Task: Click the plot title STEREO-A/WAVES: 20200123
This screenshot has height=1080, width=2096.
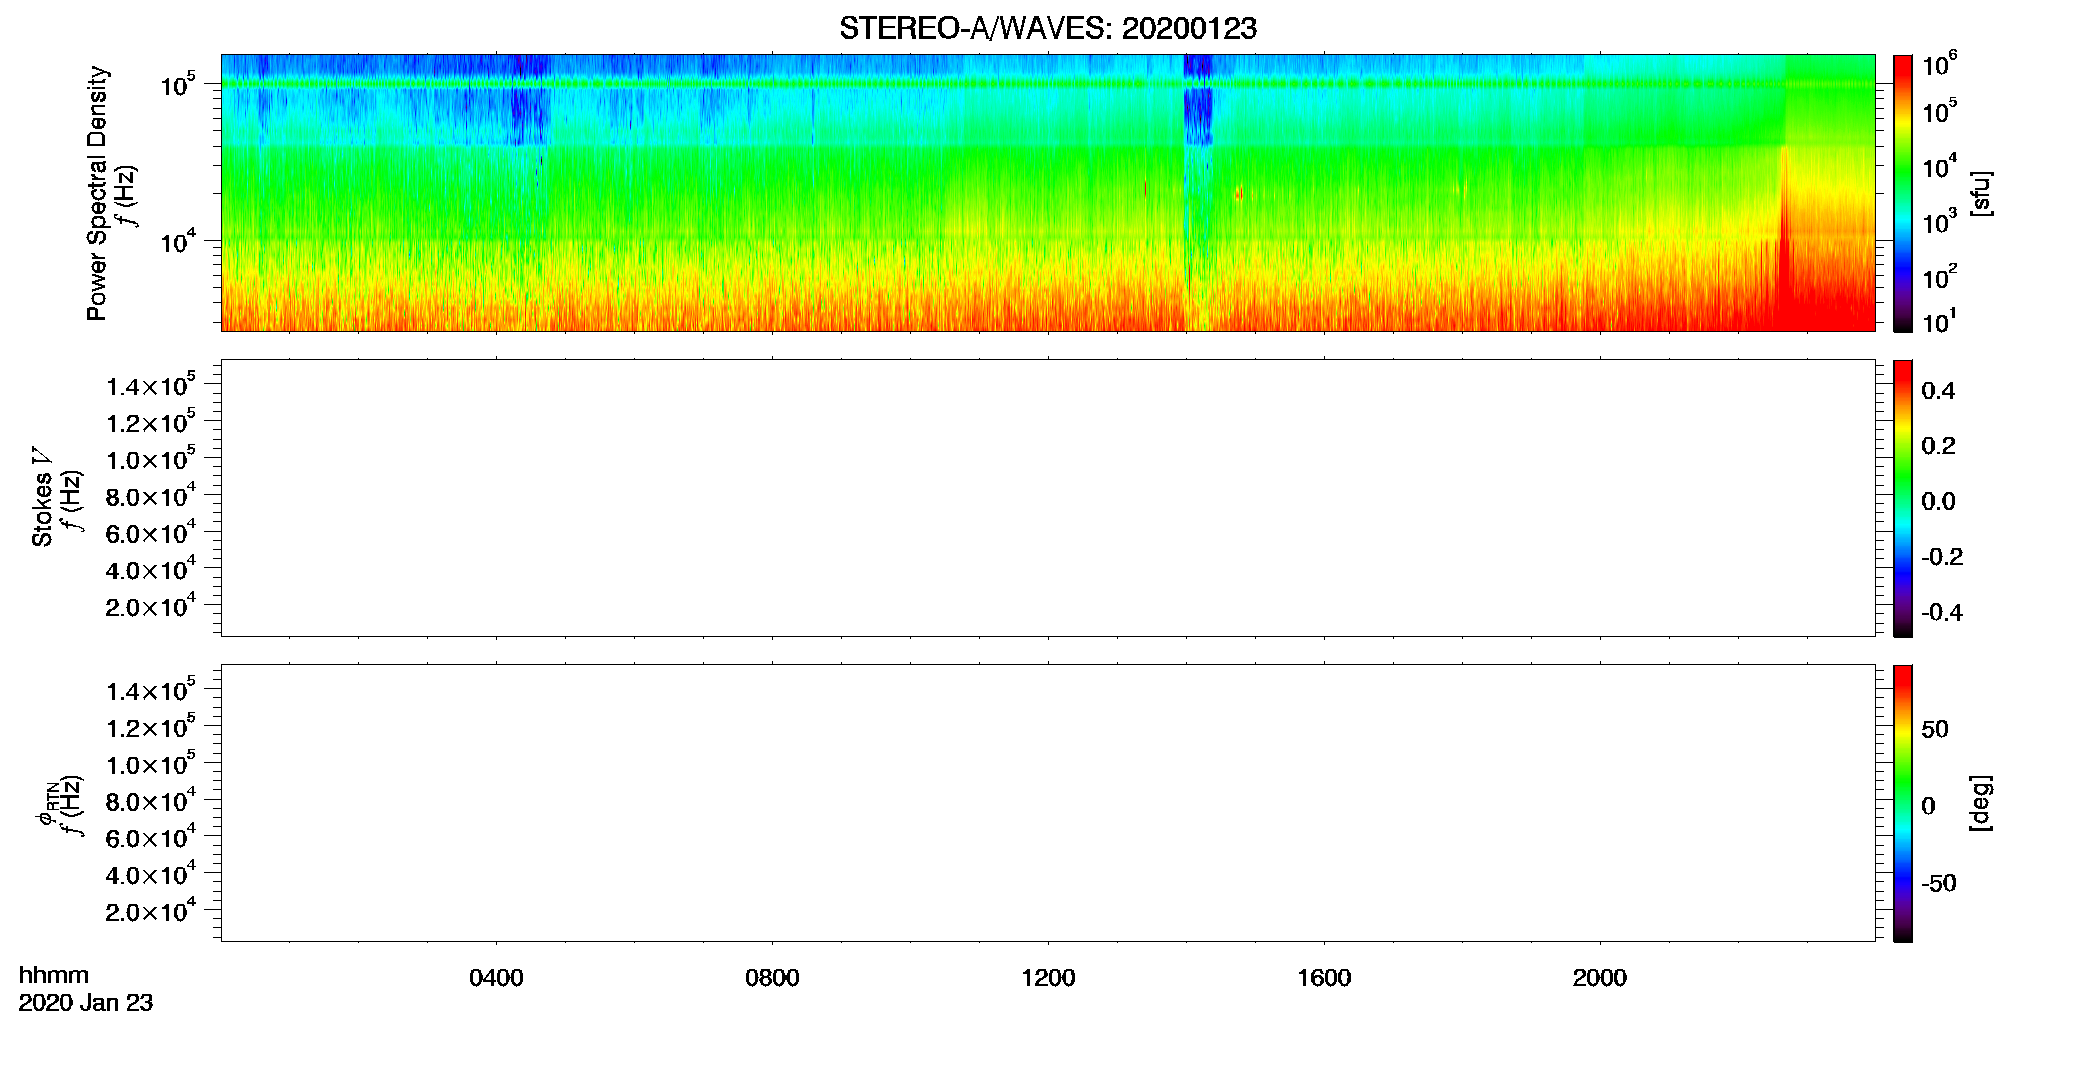Action: point(1048,28)
